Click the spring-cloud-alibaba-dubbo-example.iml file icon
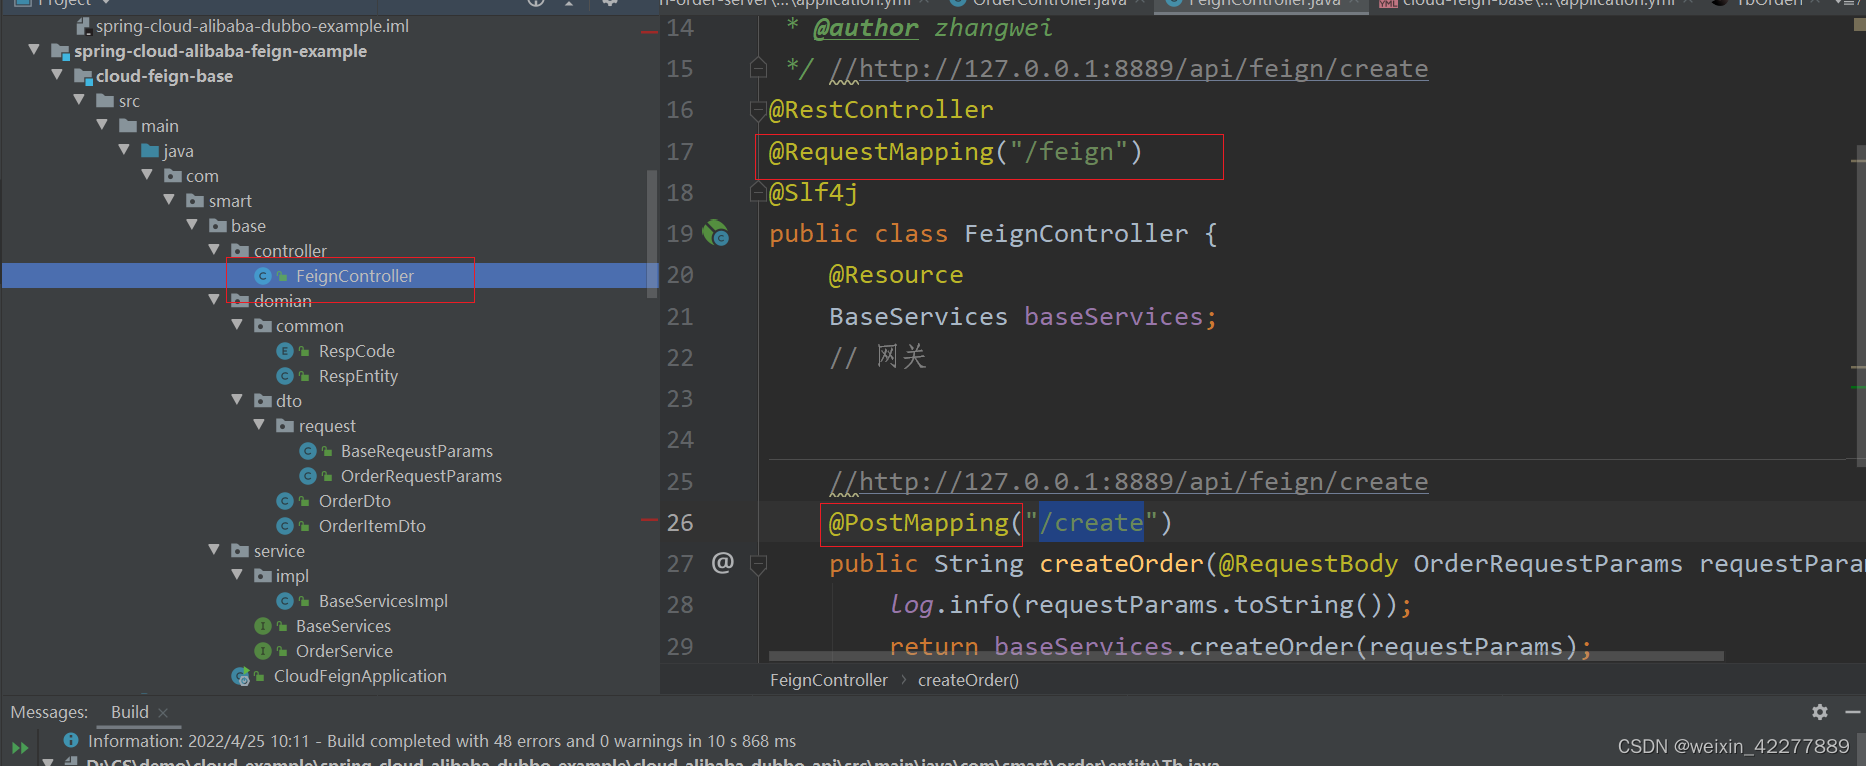This screenshot has width=1866, height=766. pyautogui.click(x=84, y=26)
